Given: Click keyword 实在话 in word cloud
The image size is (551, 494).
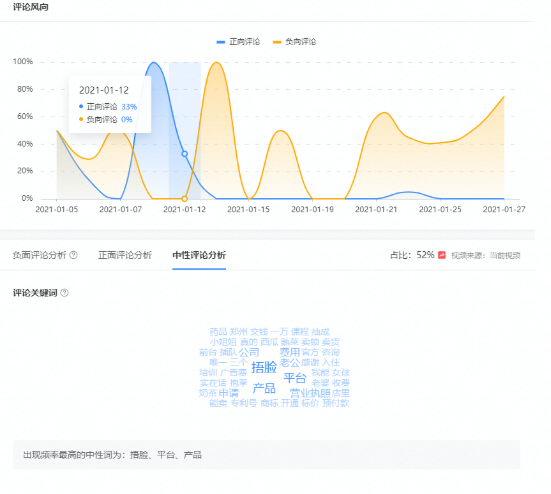Looking at the screenshot, I should 213,383.
